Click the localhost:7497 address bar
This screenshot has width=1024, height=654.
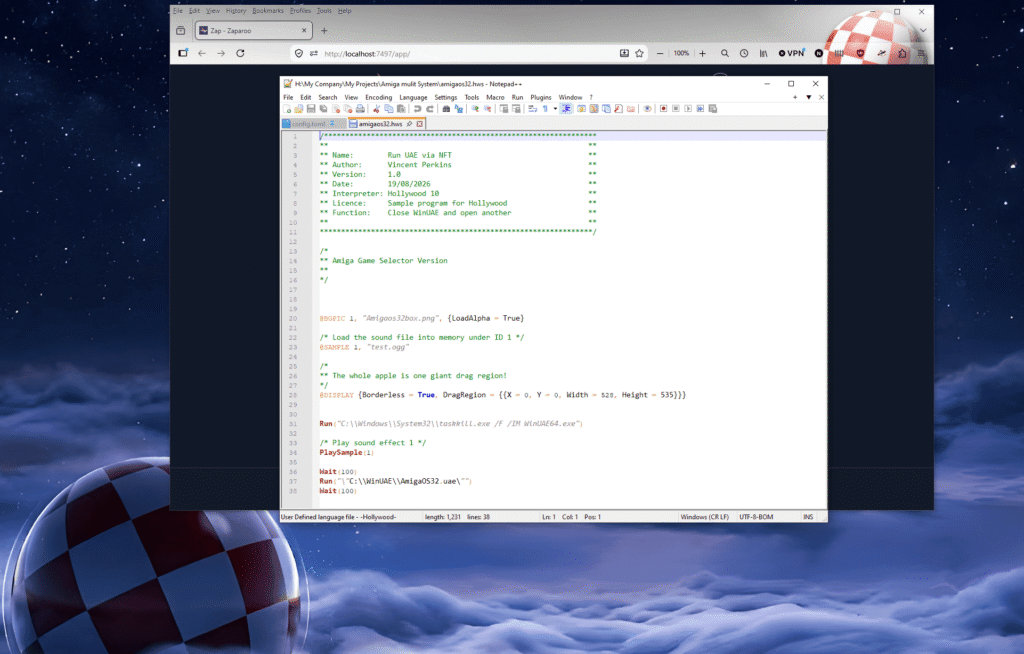467,54
